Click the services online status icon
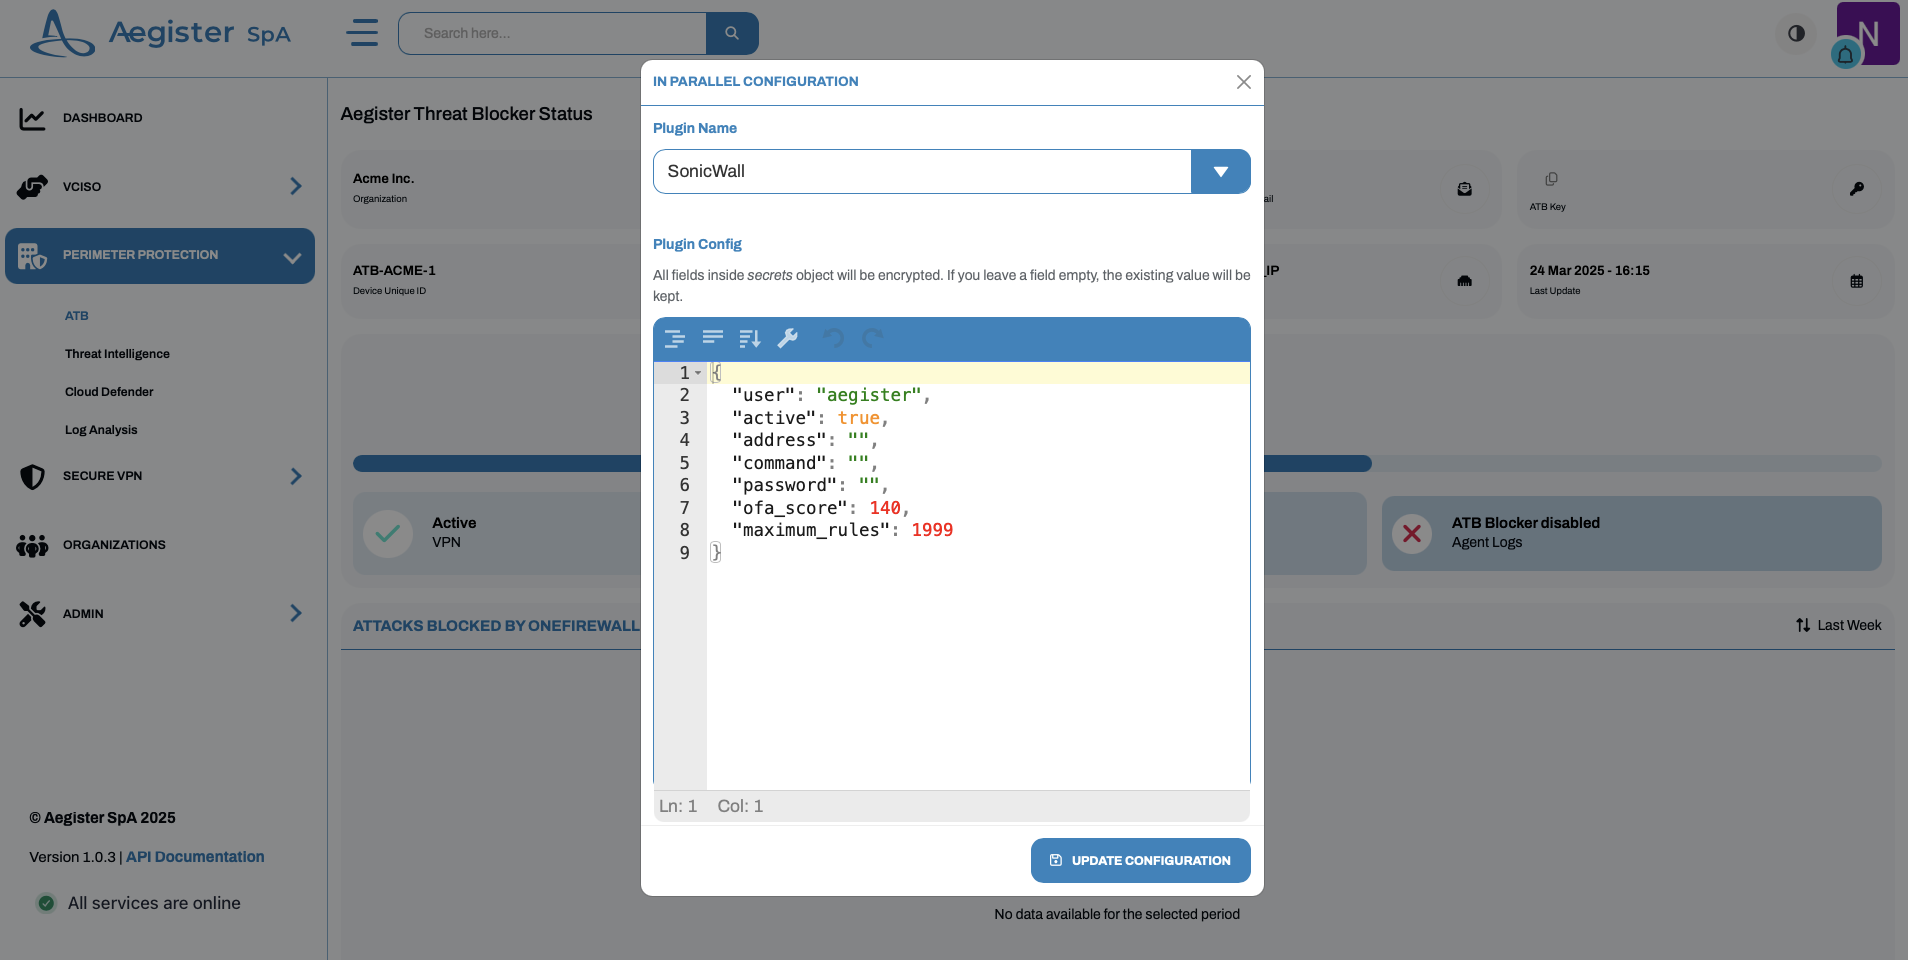 pyautogui.click(x=46, y=903)
